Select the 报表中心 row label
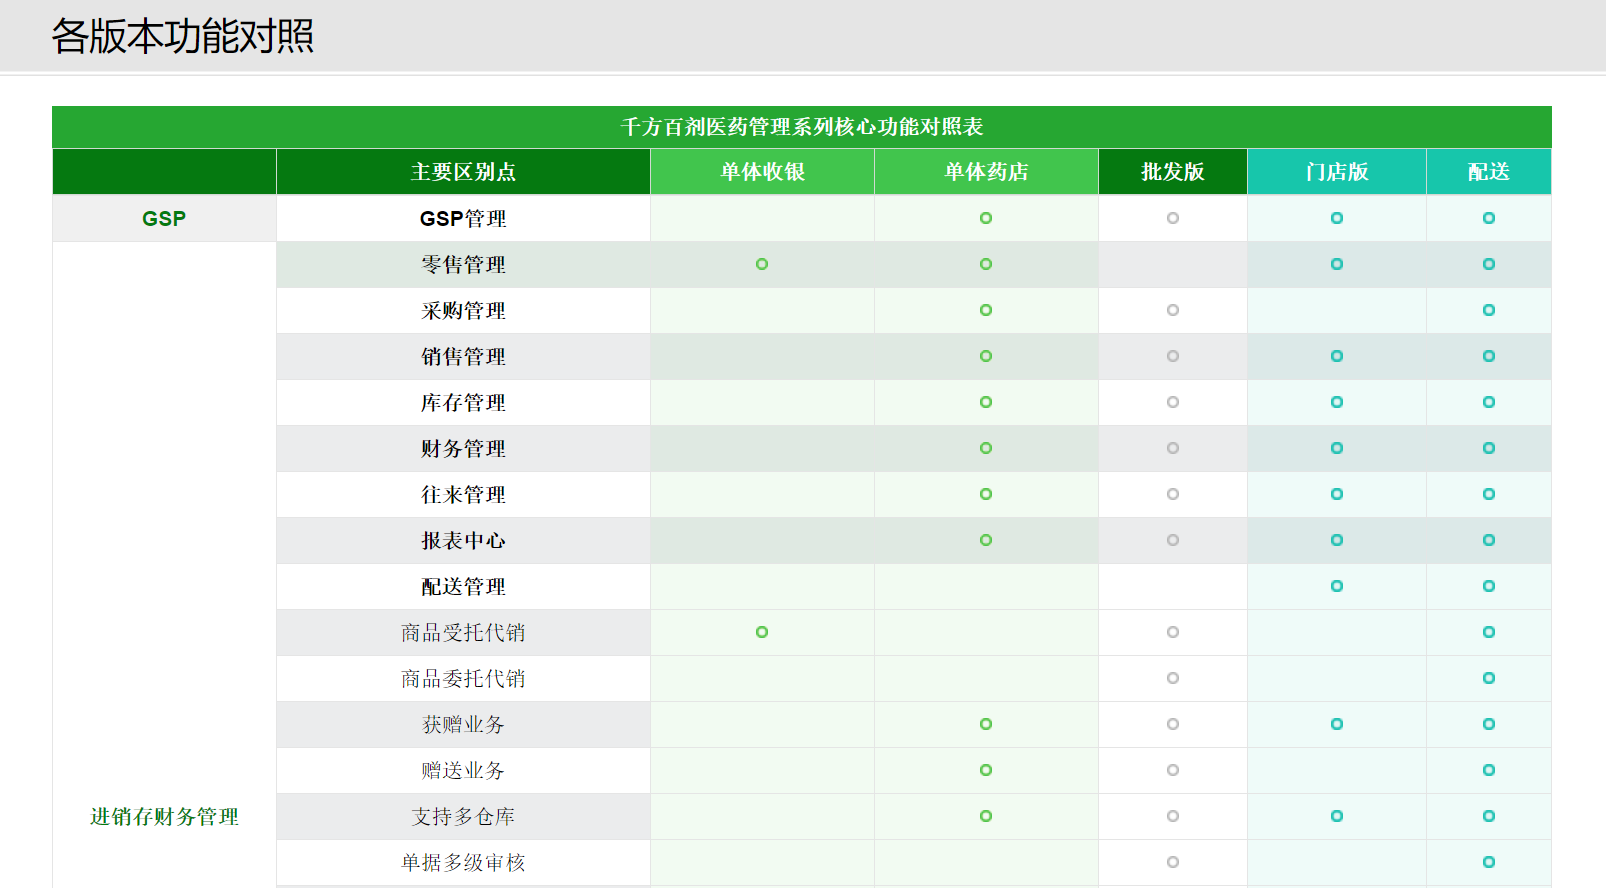1606x888 pixels. coord(463,541)
